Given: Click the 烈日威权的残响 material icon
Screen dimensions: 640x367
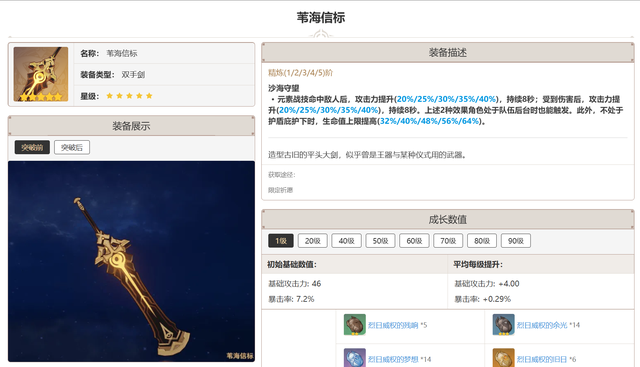Looking at the screenshot, I should pos(354,325).
